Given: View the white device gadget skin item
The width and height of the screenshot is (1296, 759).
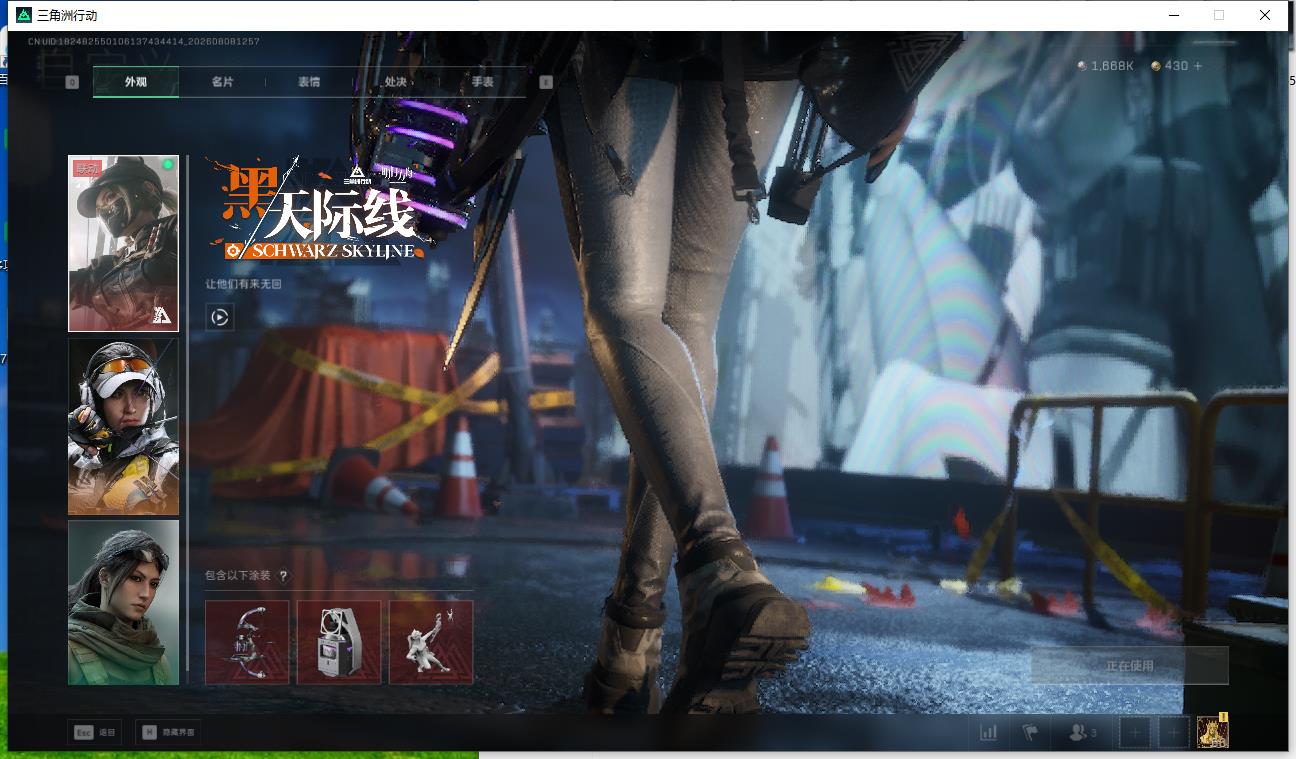Looking at the screenshot, I should pyautogui.click(x=339, y=642).
